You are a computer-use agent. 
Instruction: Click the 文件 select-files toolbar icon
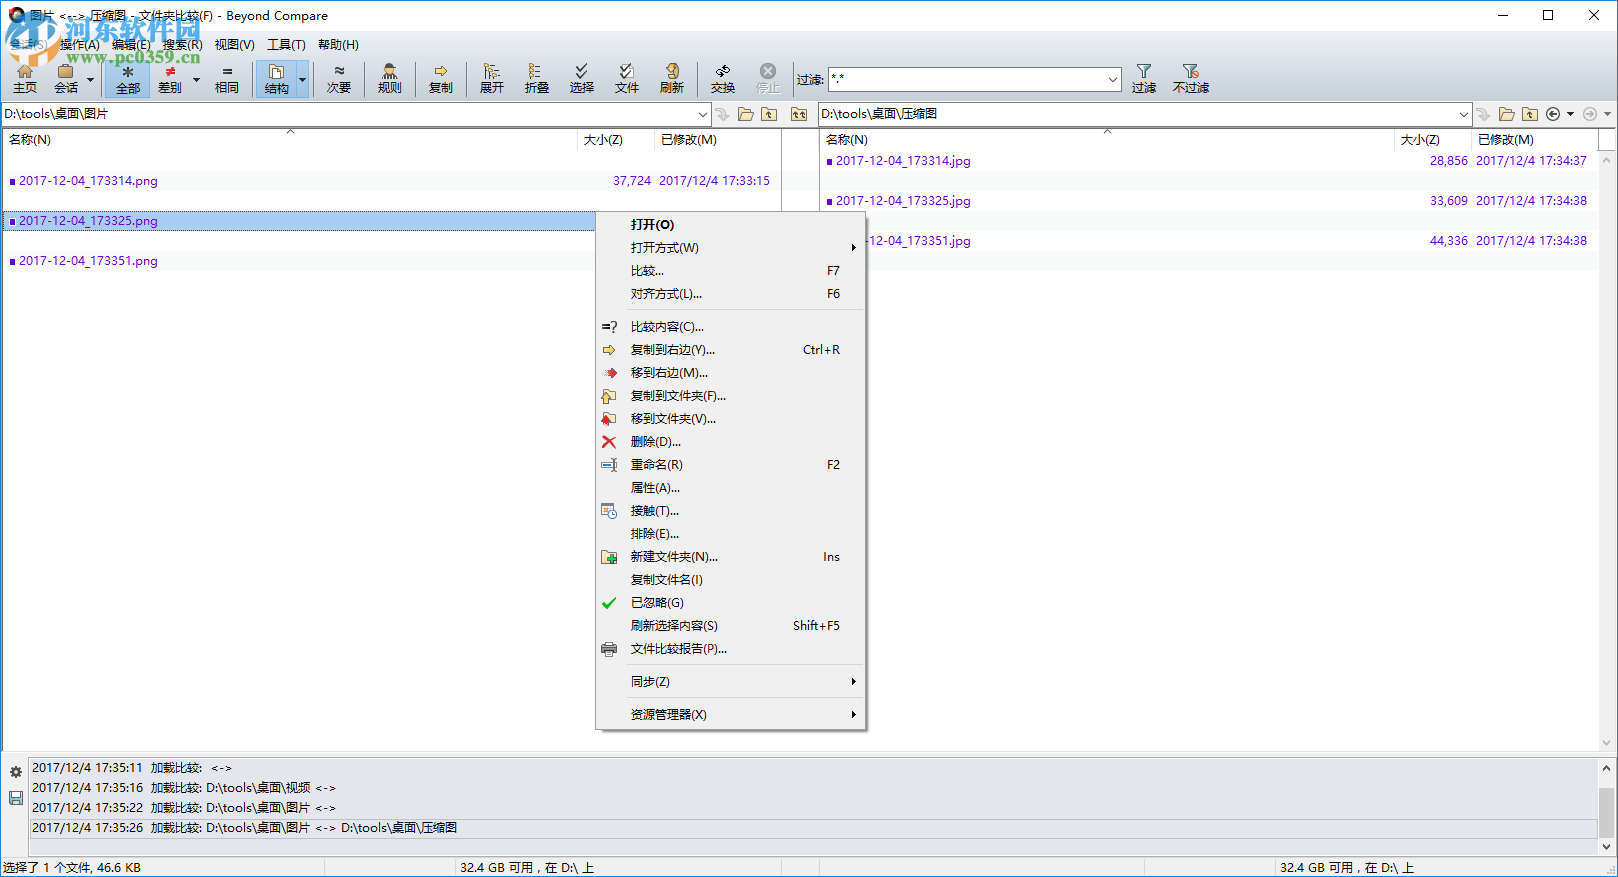626,71
